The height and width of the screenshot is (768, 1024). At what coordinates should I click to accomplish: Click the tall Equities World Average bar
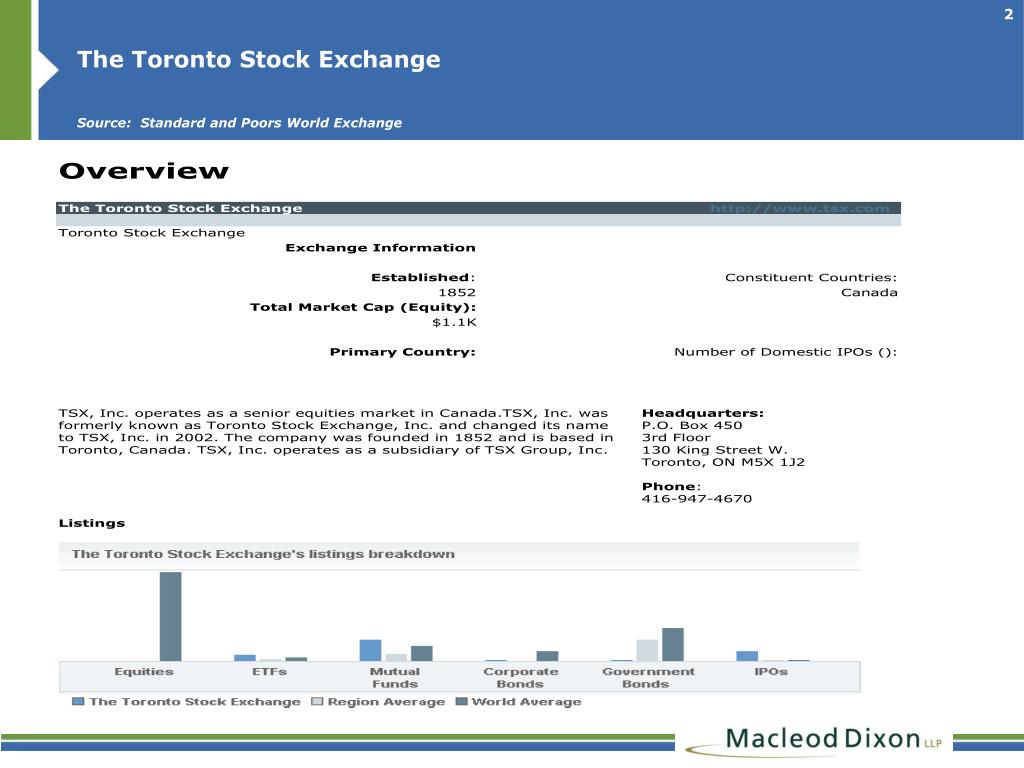(x=170, y=616)
